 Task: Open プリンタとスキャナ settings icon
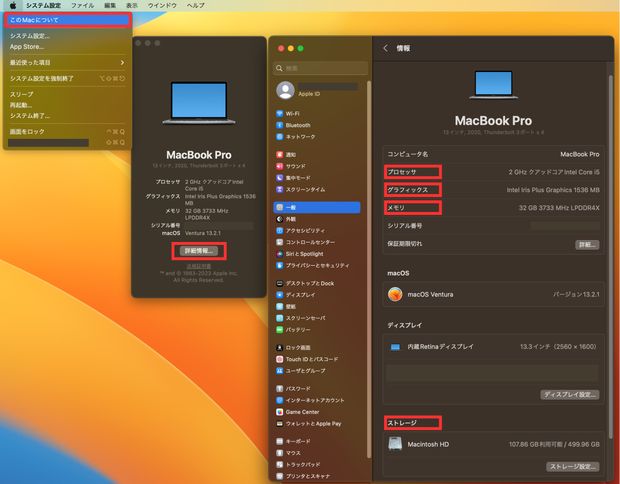[x=280, y=476]
